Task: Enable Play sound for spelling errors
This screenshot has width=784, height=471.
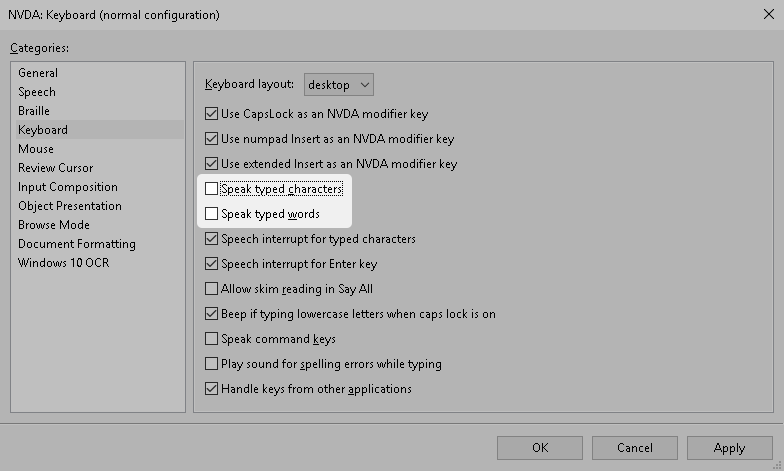Action: coord(211,364)
